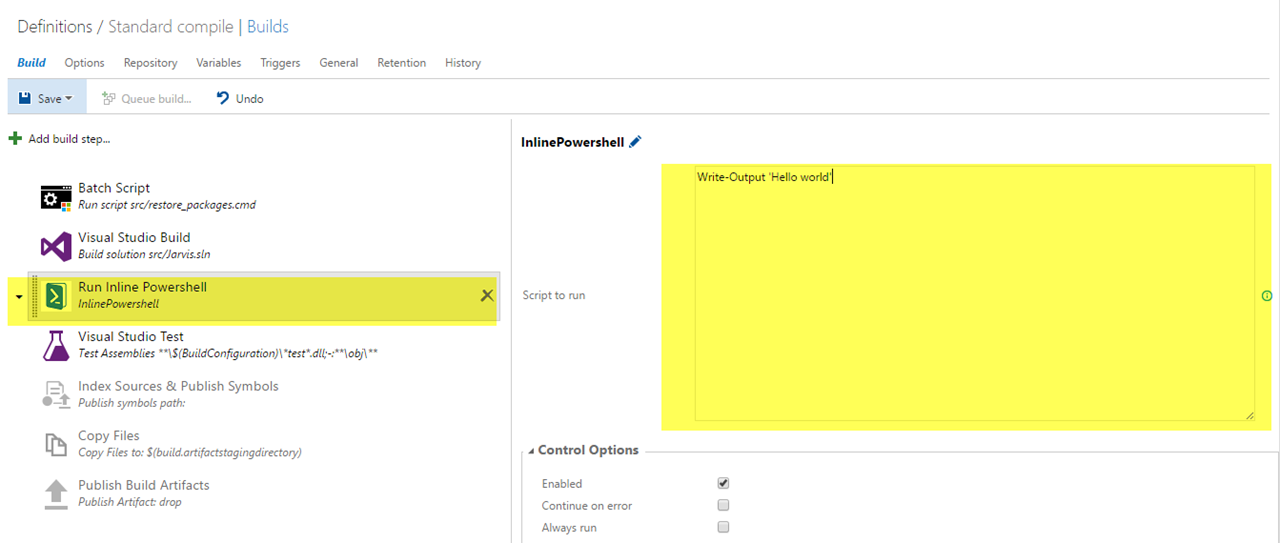Click the floppy disk Save icon

click(x=25, y=98)
